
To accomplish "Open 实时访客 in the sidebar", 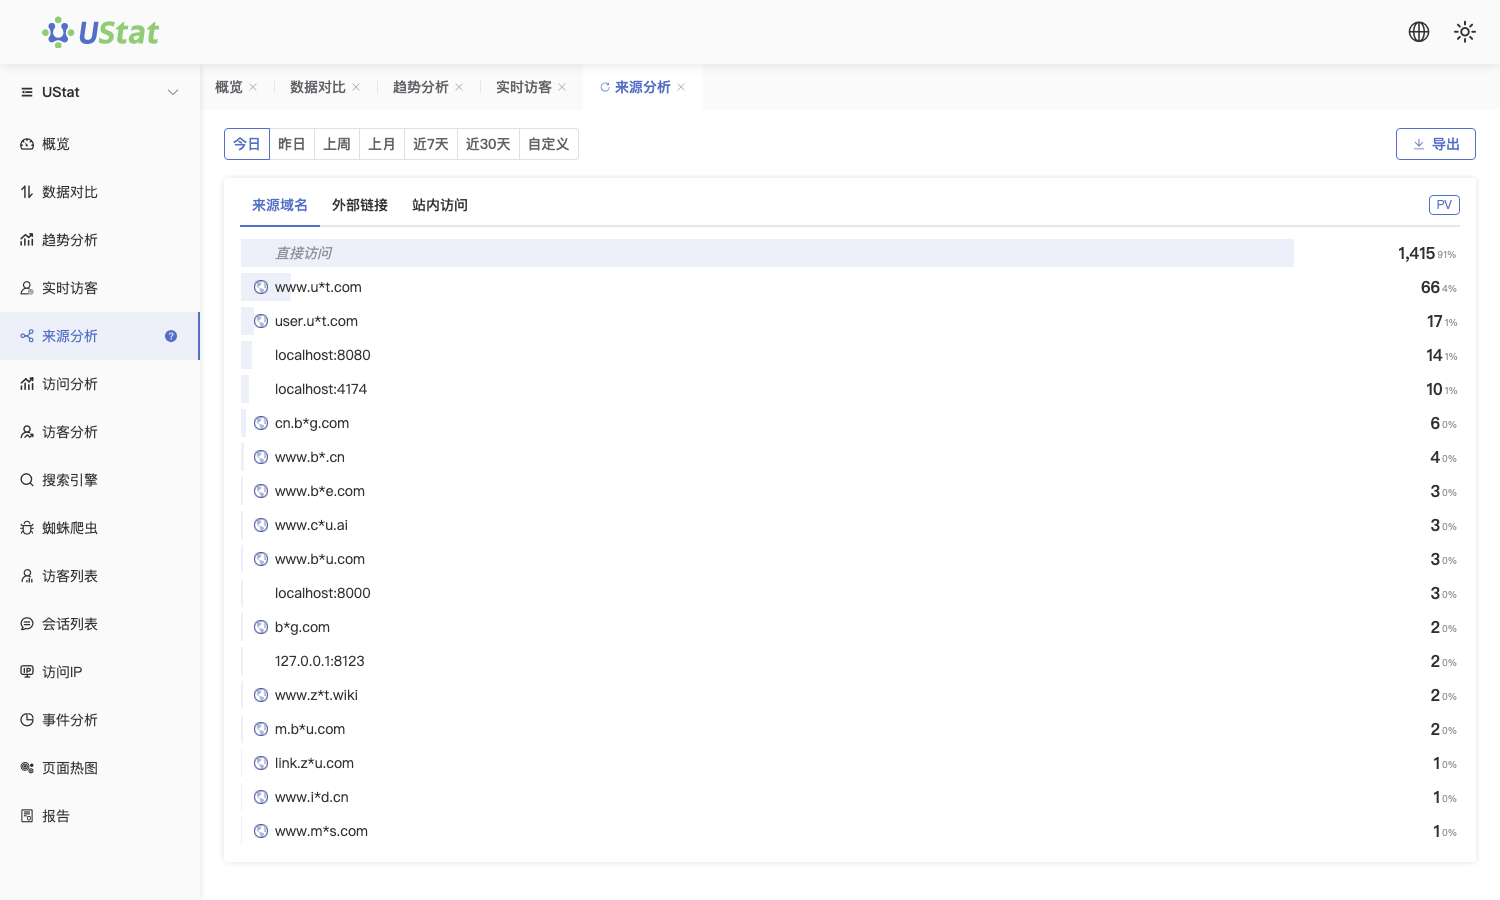I will (x=100, y=288).
